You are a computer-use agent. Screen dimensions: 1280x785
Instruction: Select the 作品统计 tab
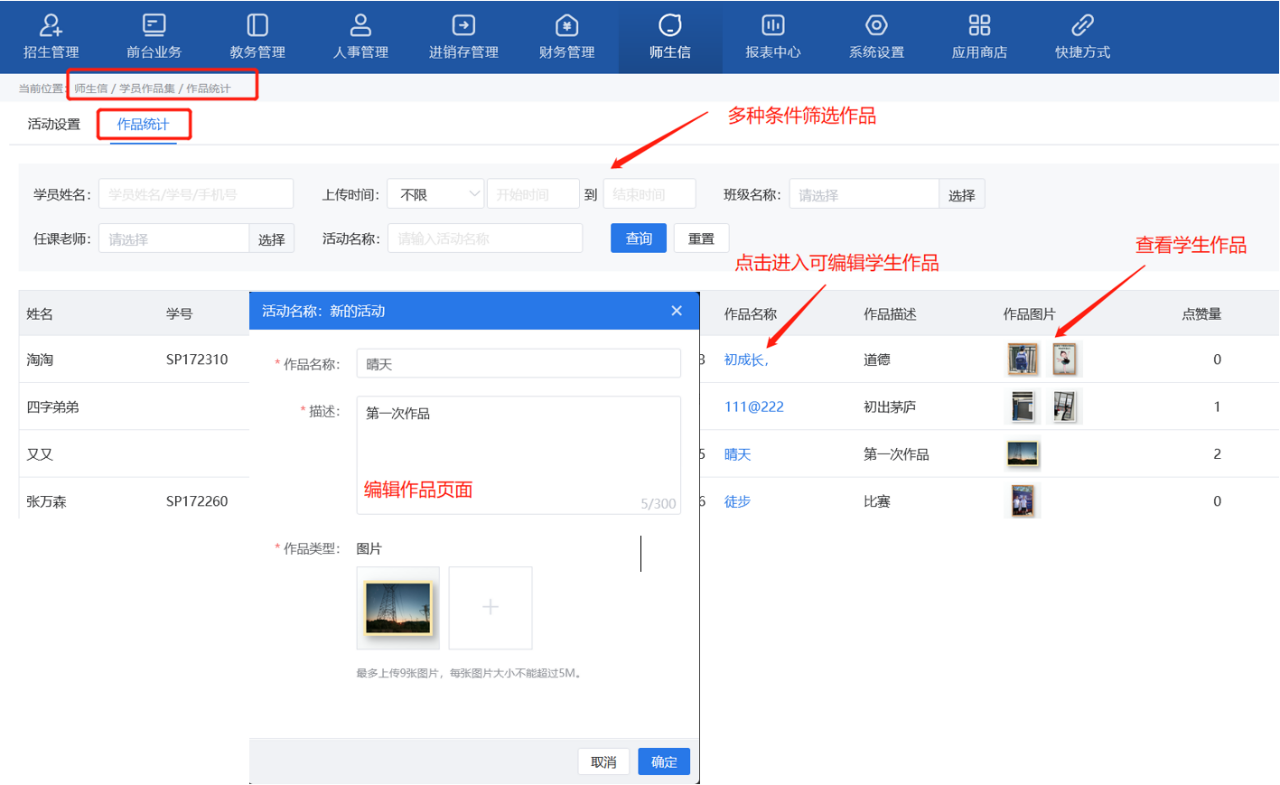[x=143, y=125]
